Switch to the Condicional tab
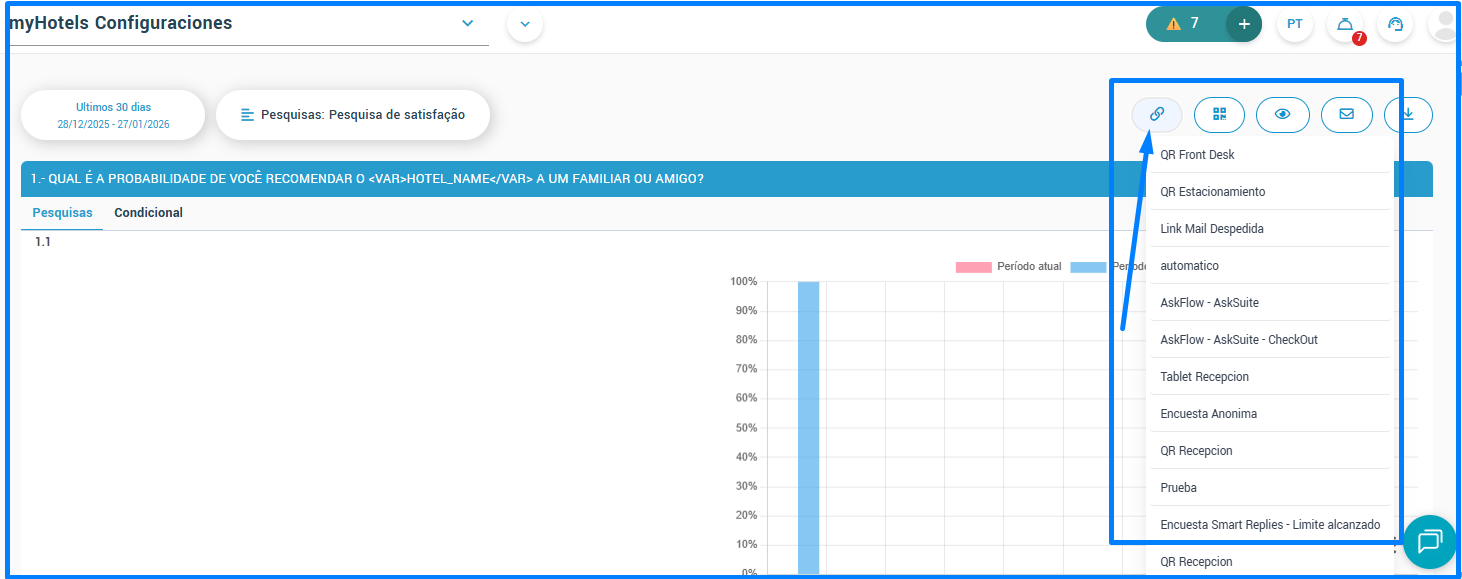Image resolution: width=1462 pixels, height=579 pixels. [148, 213]
